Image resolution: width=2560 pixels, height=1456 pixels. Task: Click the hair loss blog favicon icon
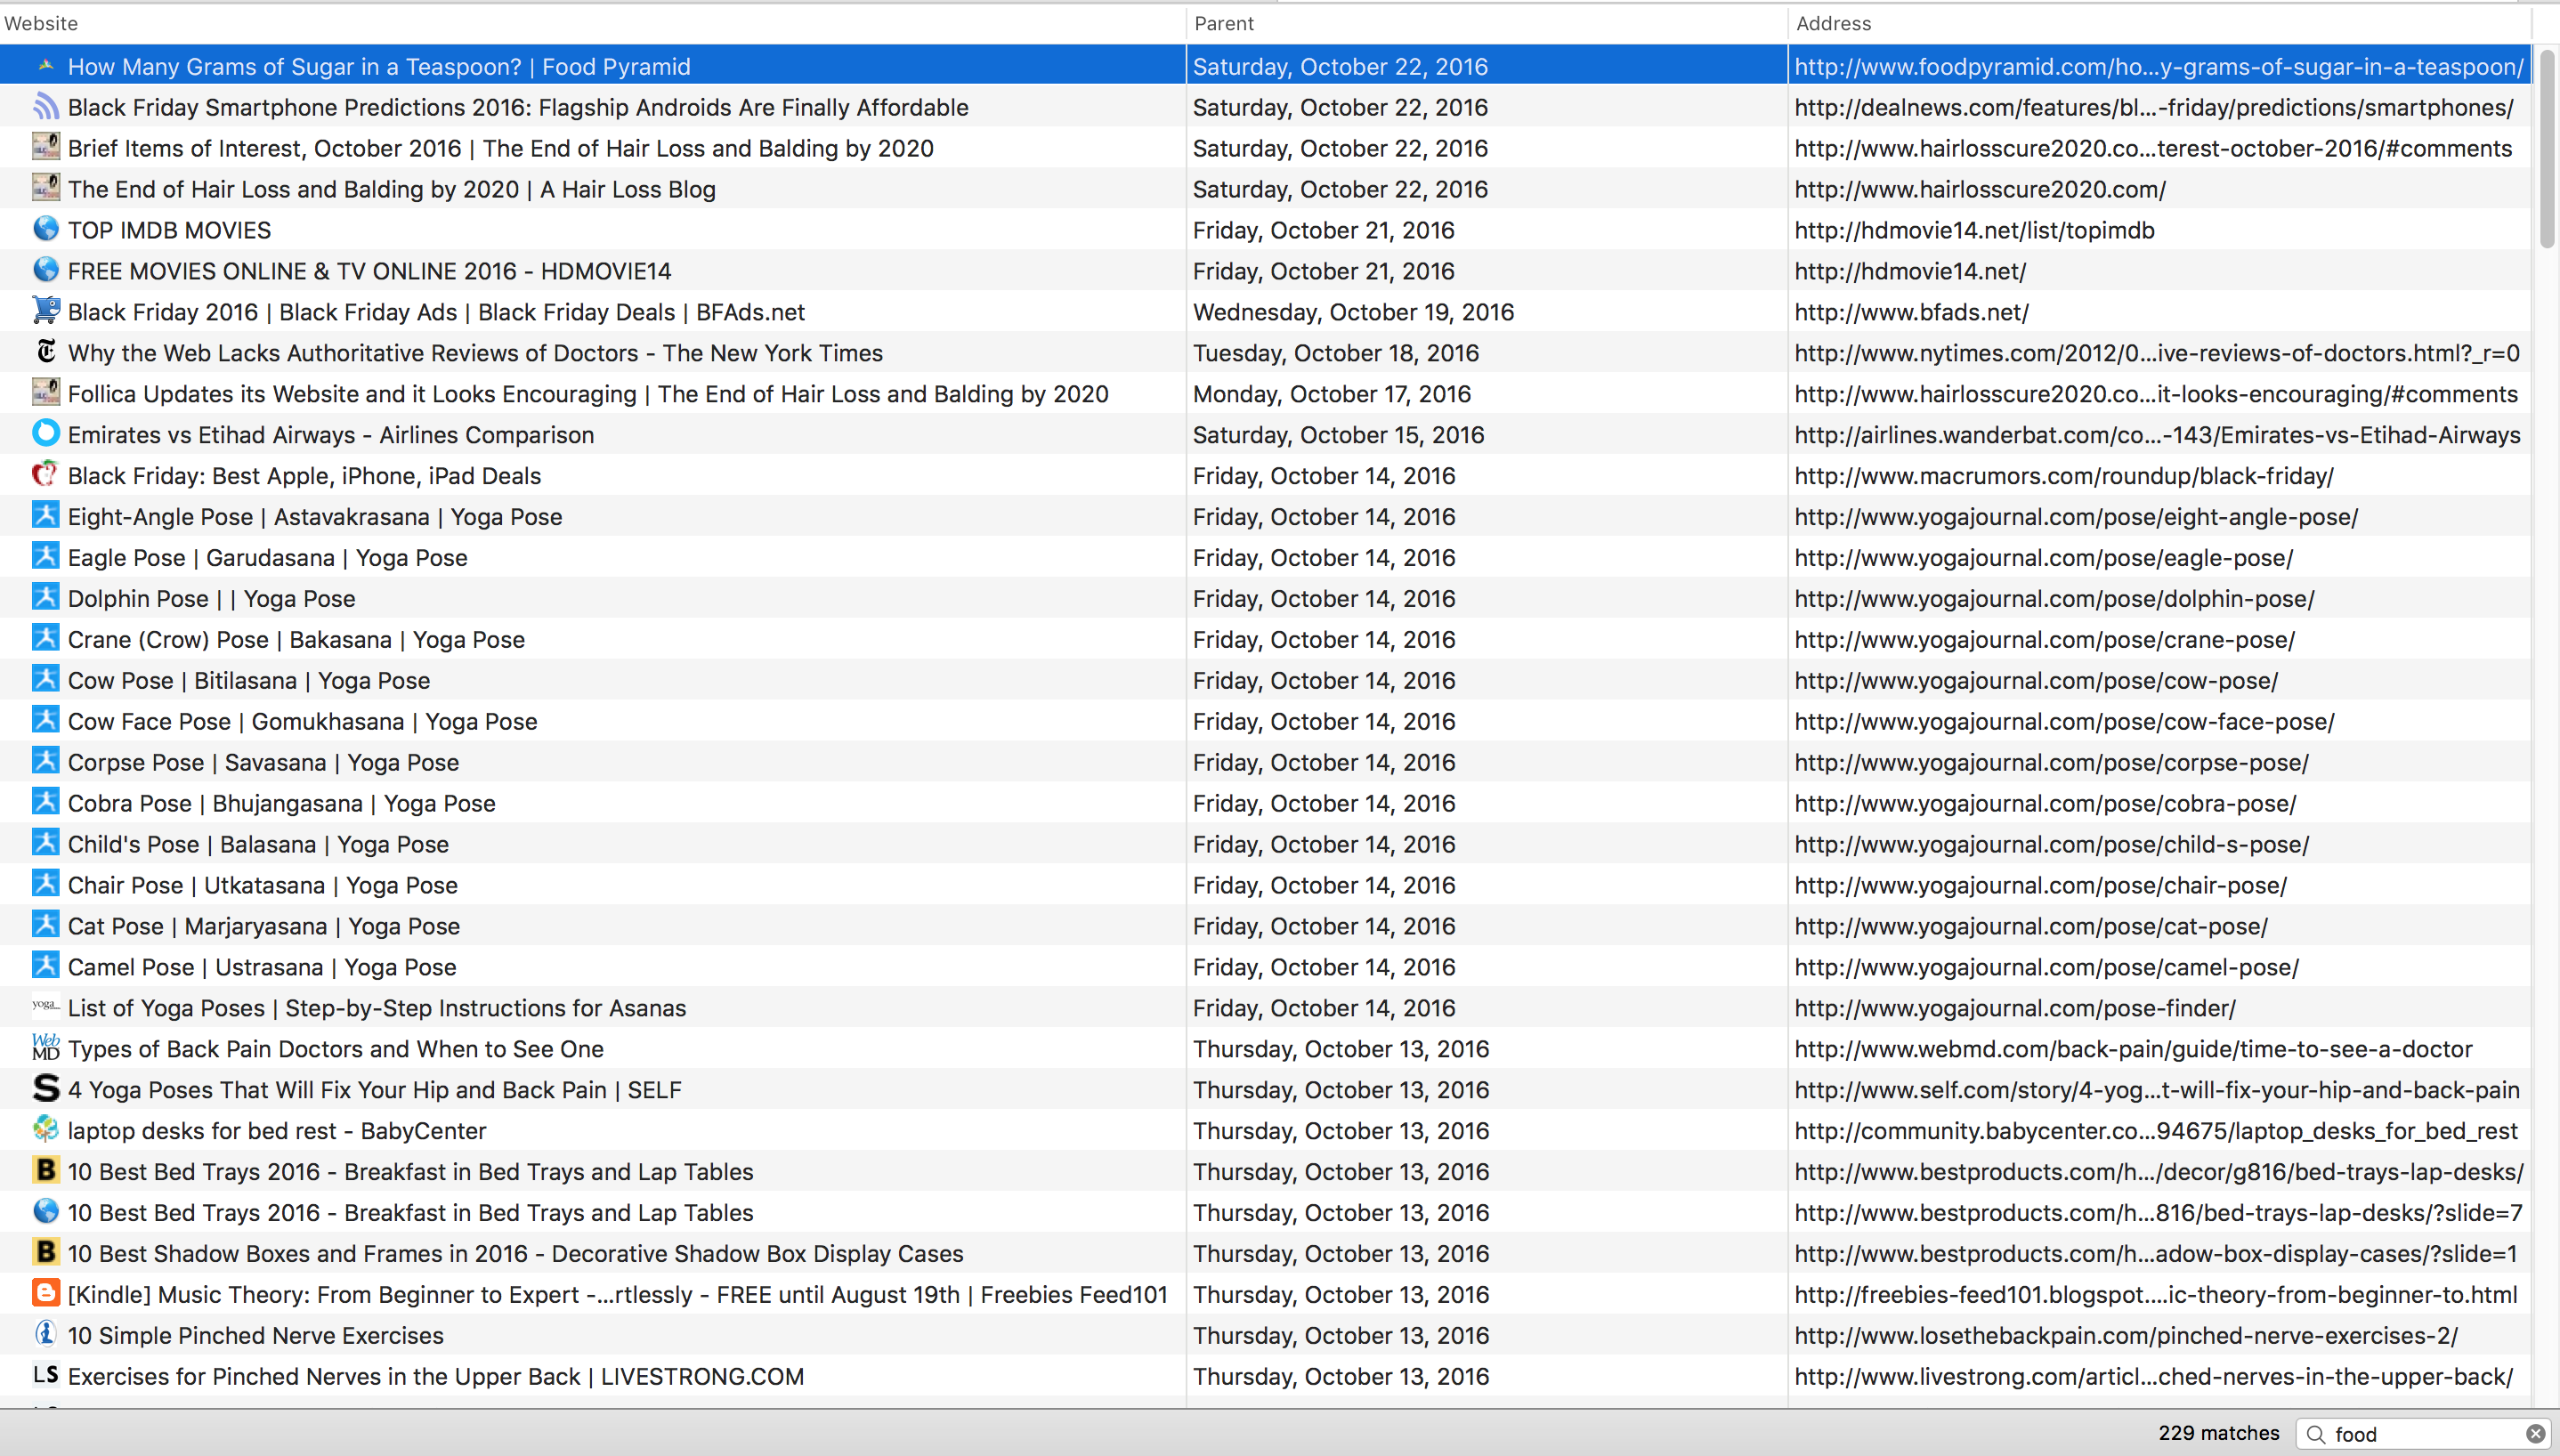coord(42,188)
